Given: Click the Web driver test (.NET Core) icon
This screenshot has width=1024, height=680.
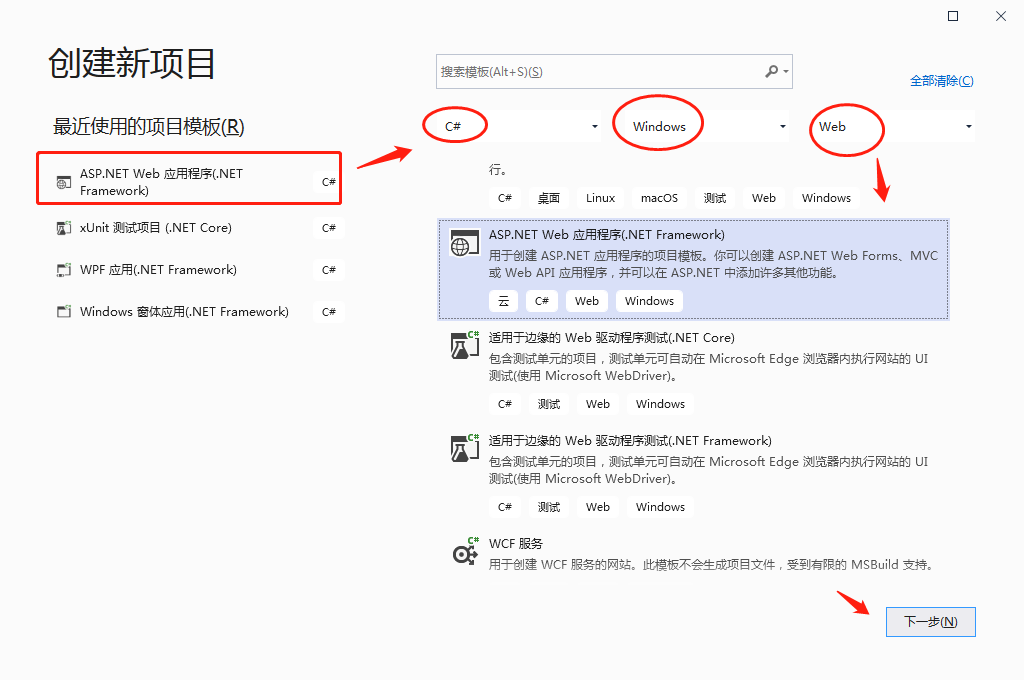Looking at the screenshot, I should [x=464, y=345].
